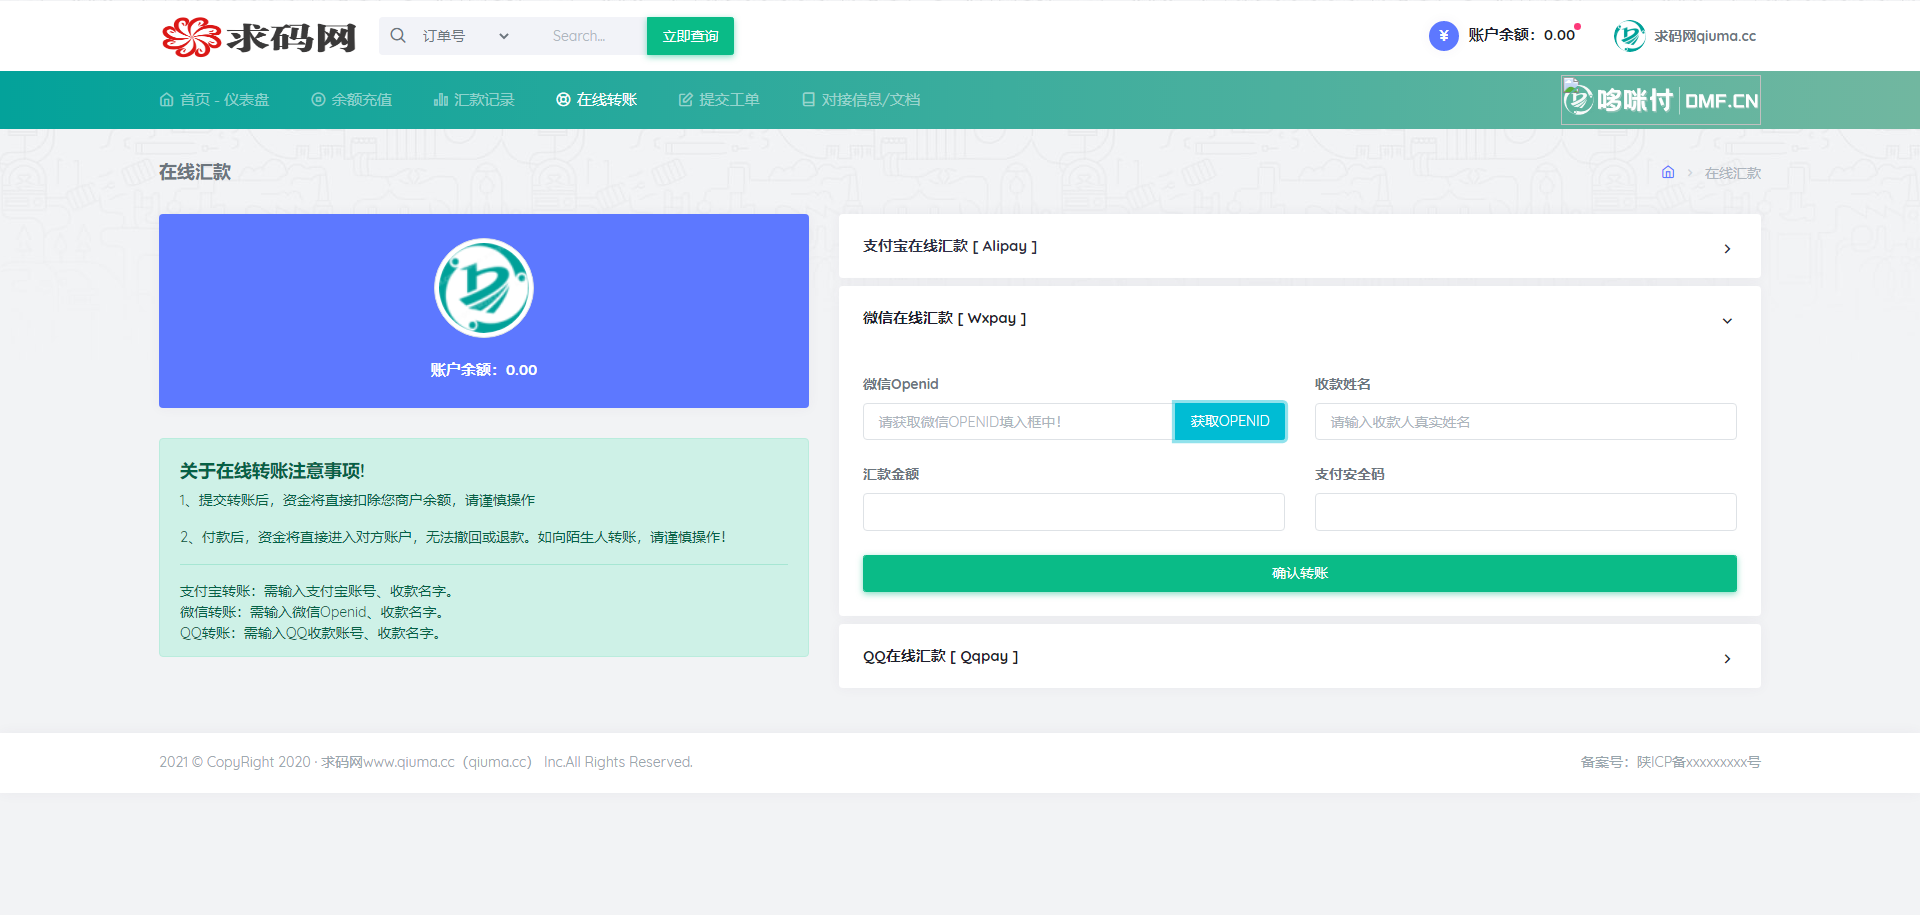
Task: Open the 求码网 site logo
Action: pos(259,37)
